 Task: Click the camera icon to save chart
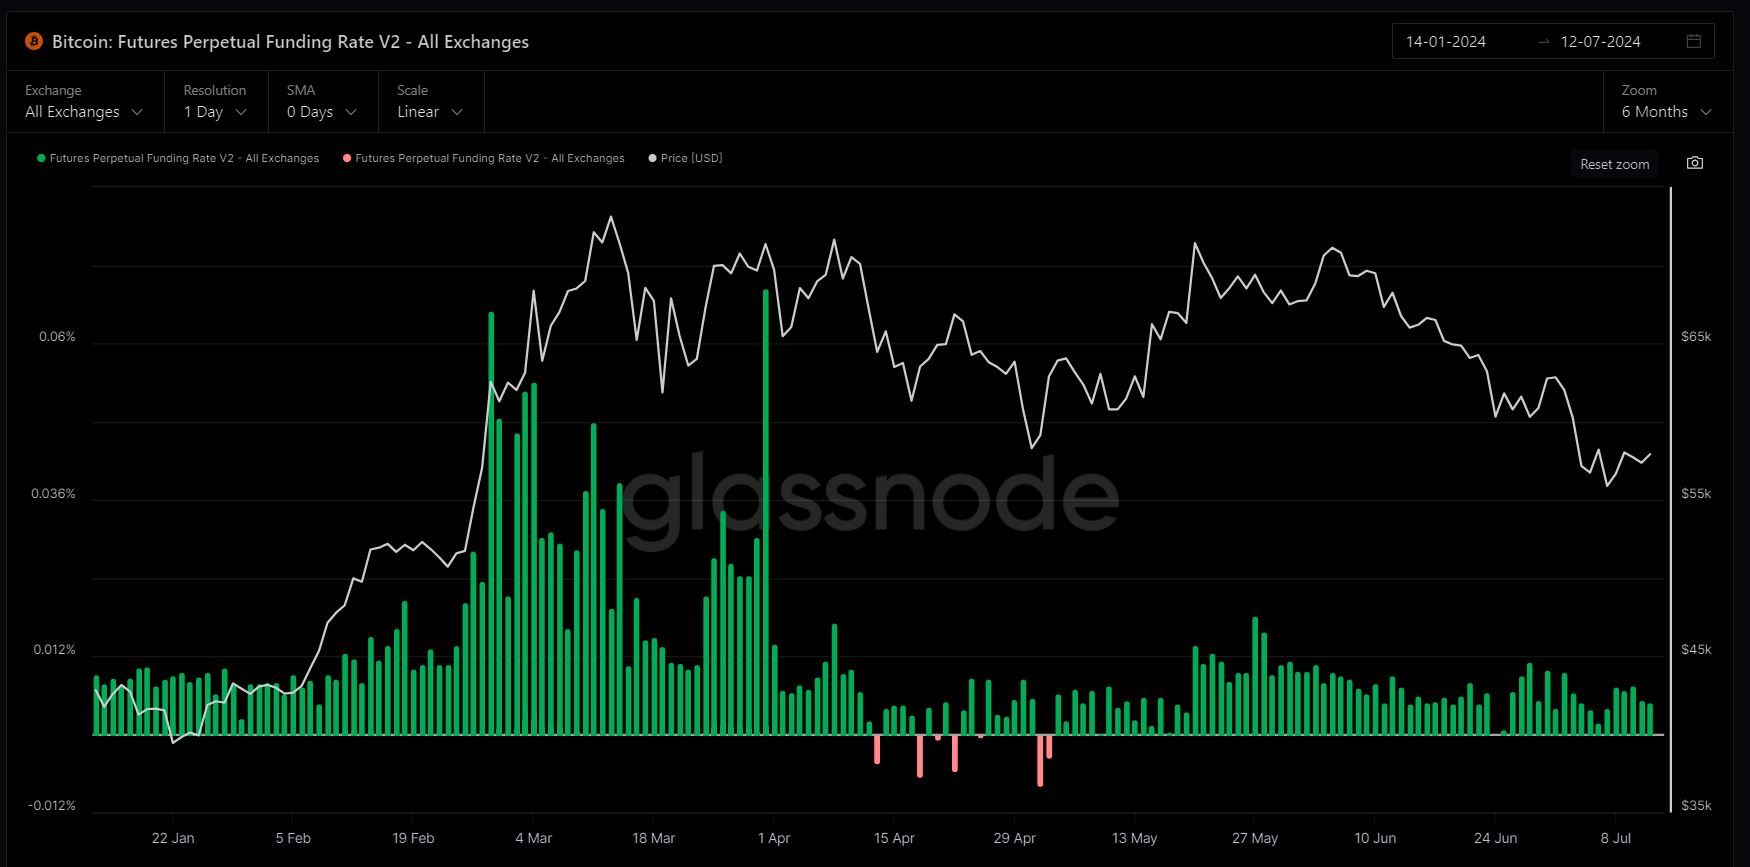click(1694, 163)
